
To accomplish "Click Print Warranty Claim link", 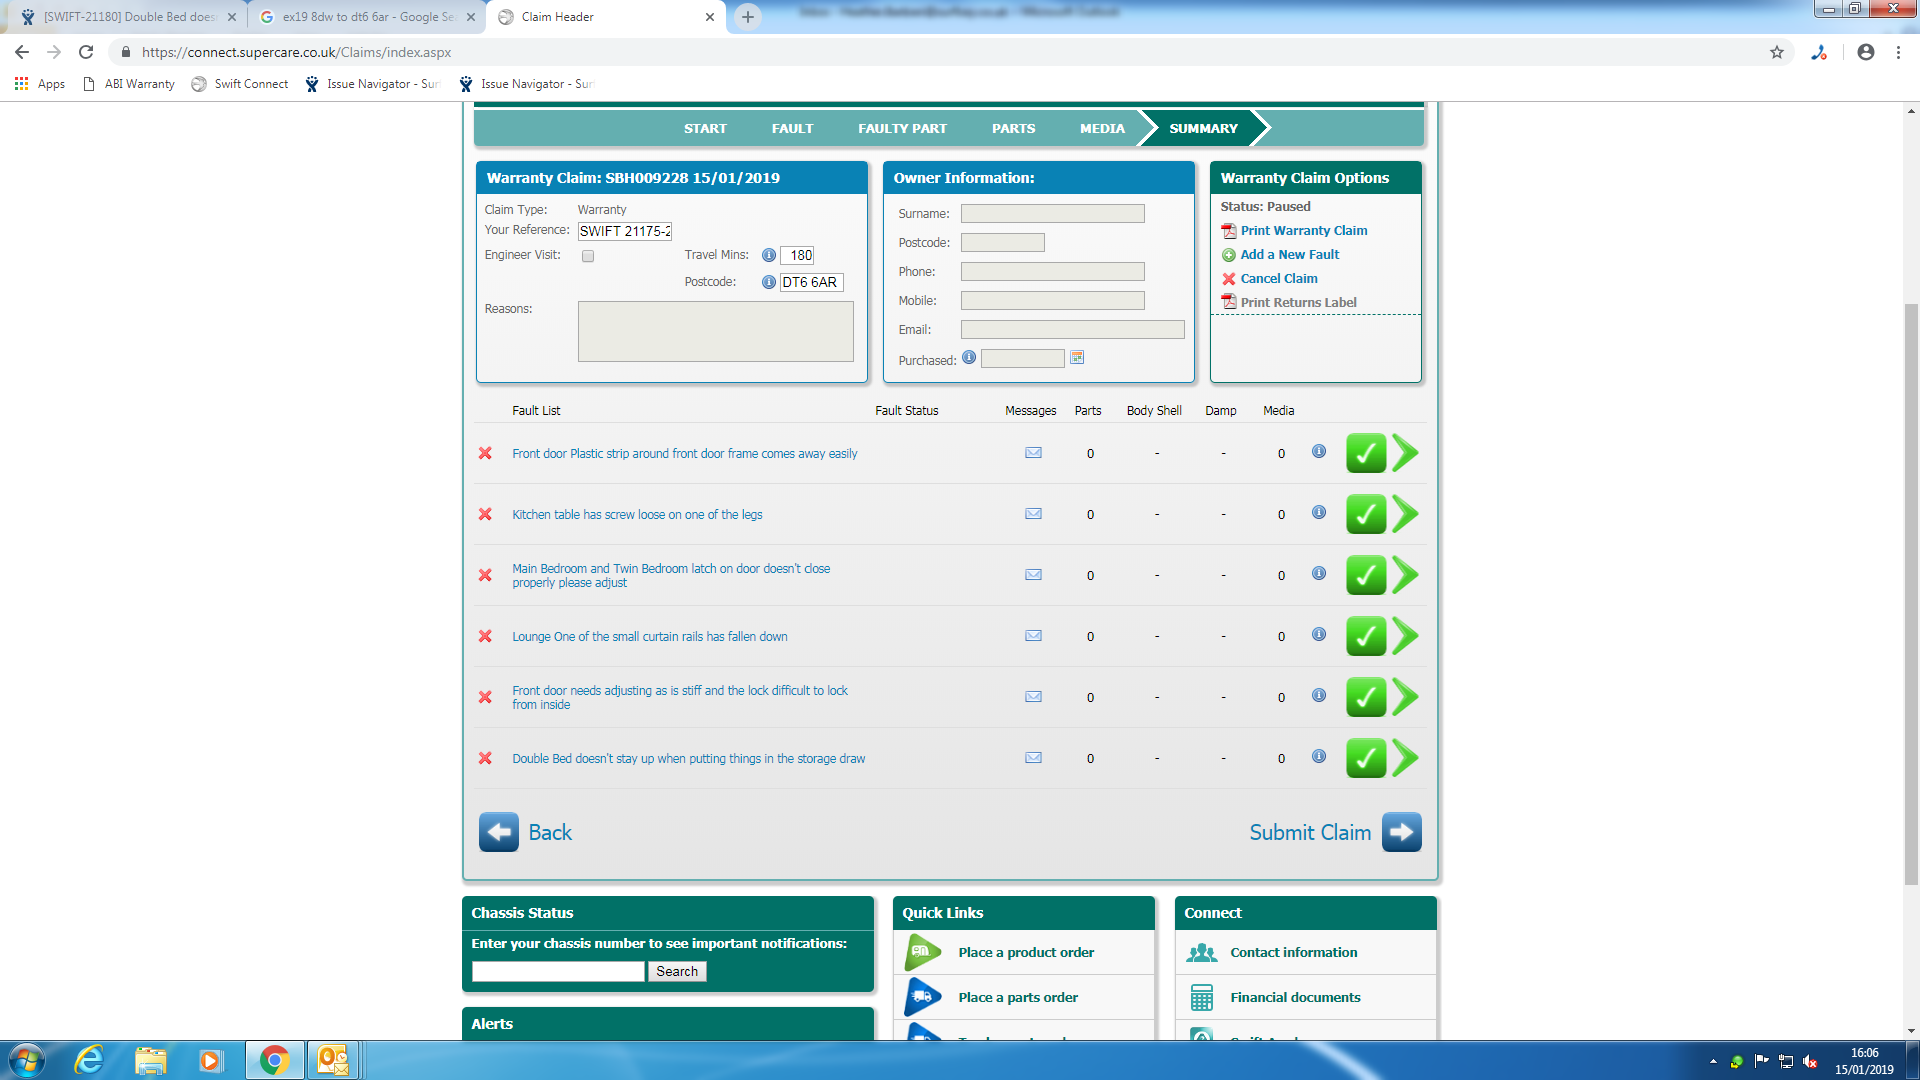I will 1303,230.
